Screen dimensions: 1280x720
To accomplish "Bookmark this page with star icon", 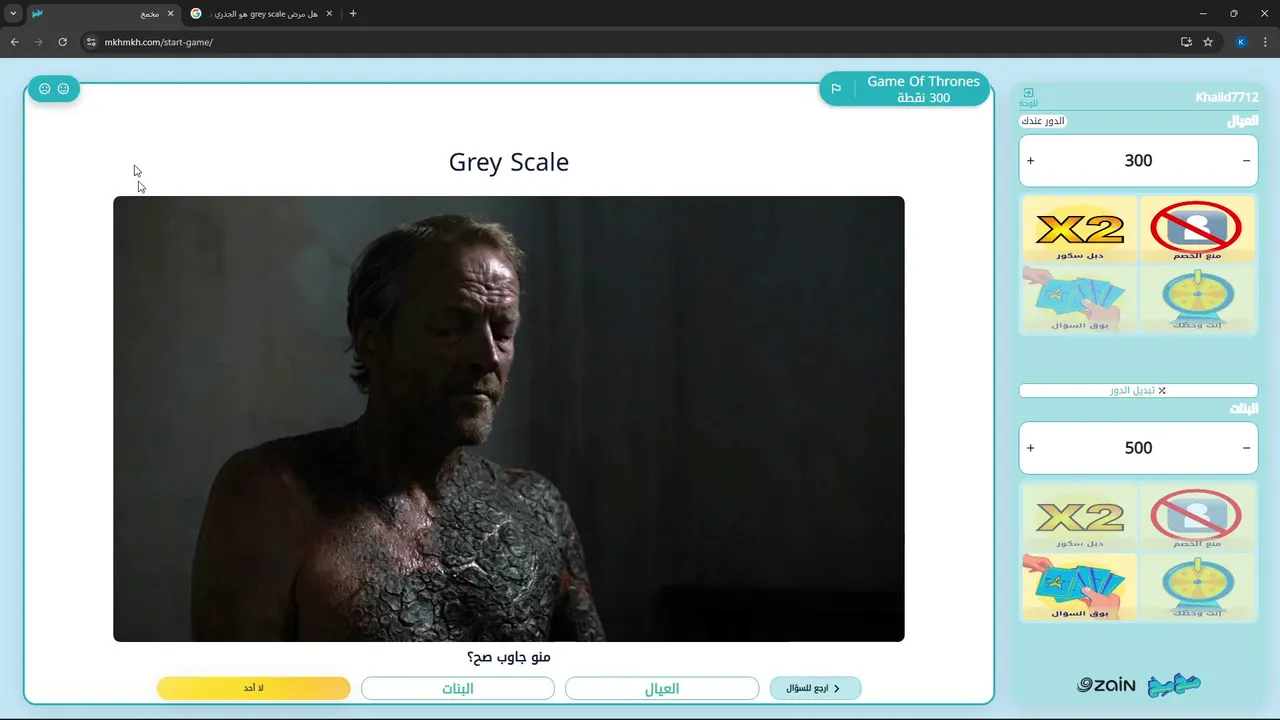I will (x=1208, y=42).
